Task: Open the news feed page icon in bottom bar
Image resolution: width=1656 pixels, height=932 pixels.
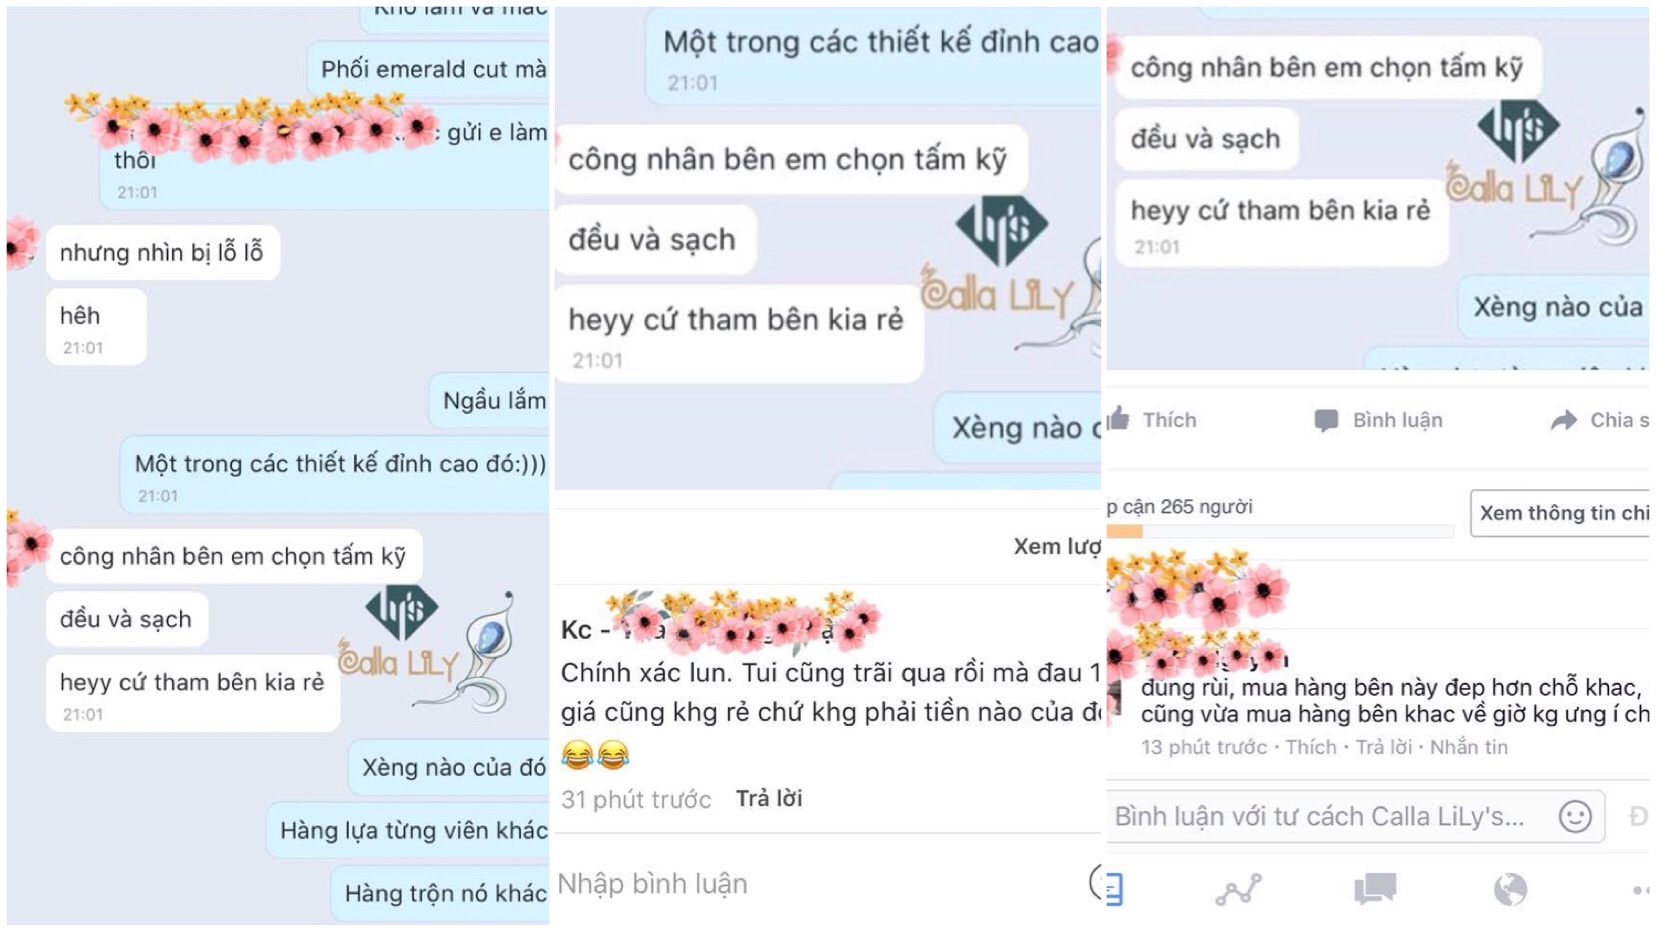Action: [1114, 888]
